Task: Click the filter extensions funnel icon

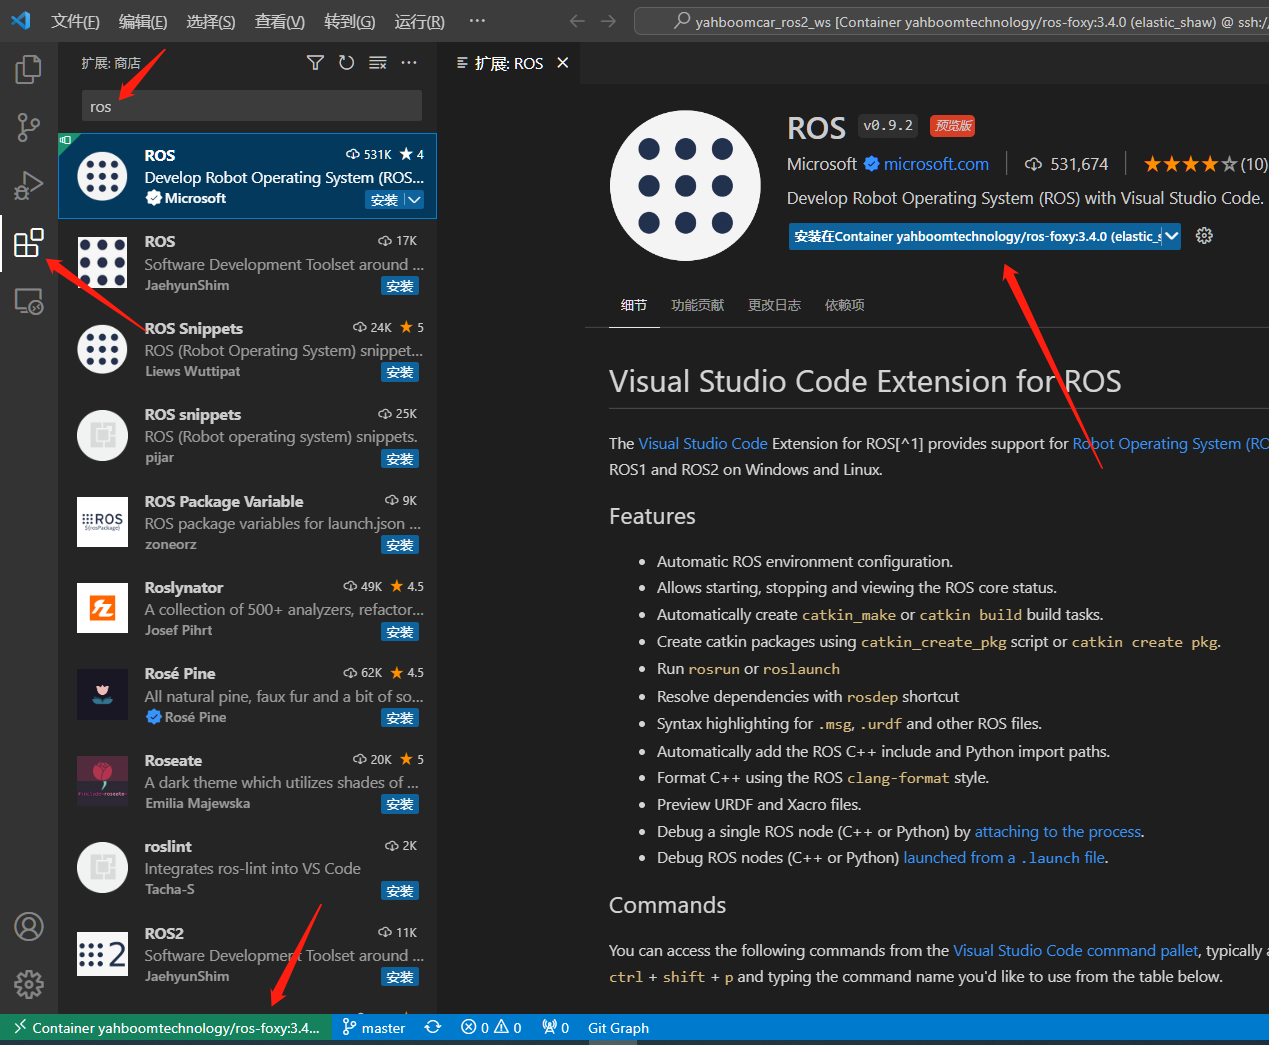Action: click(x=315, y=63)
